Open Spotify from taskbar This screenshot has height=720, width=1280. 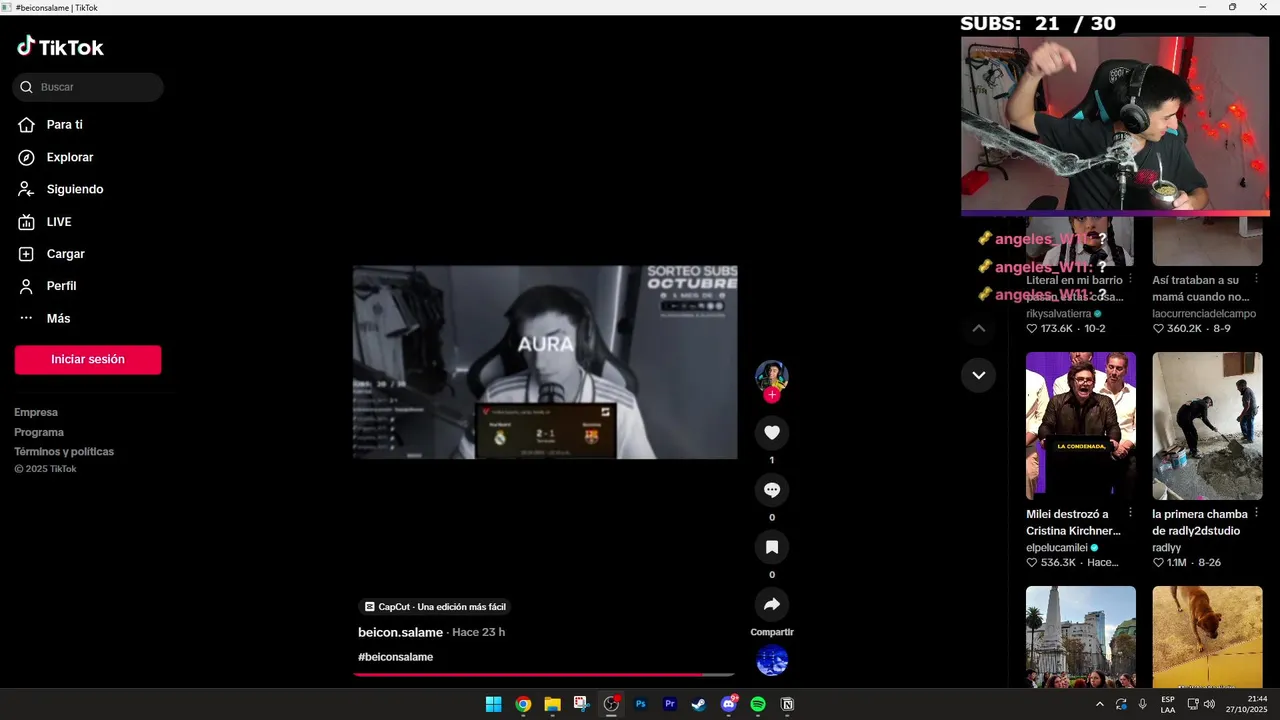758,704
